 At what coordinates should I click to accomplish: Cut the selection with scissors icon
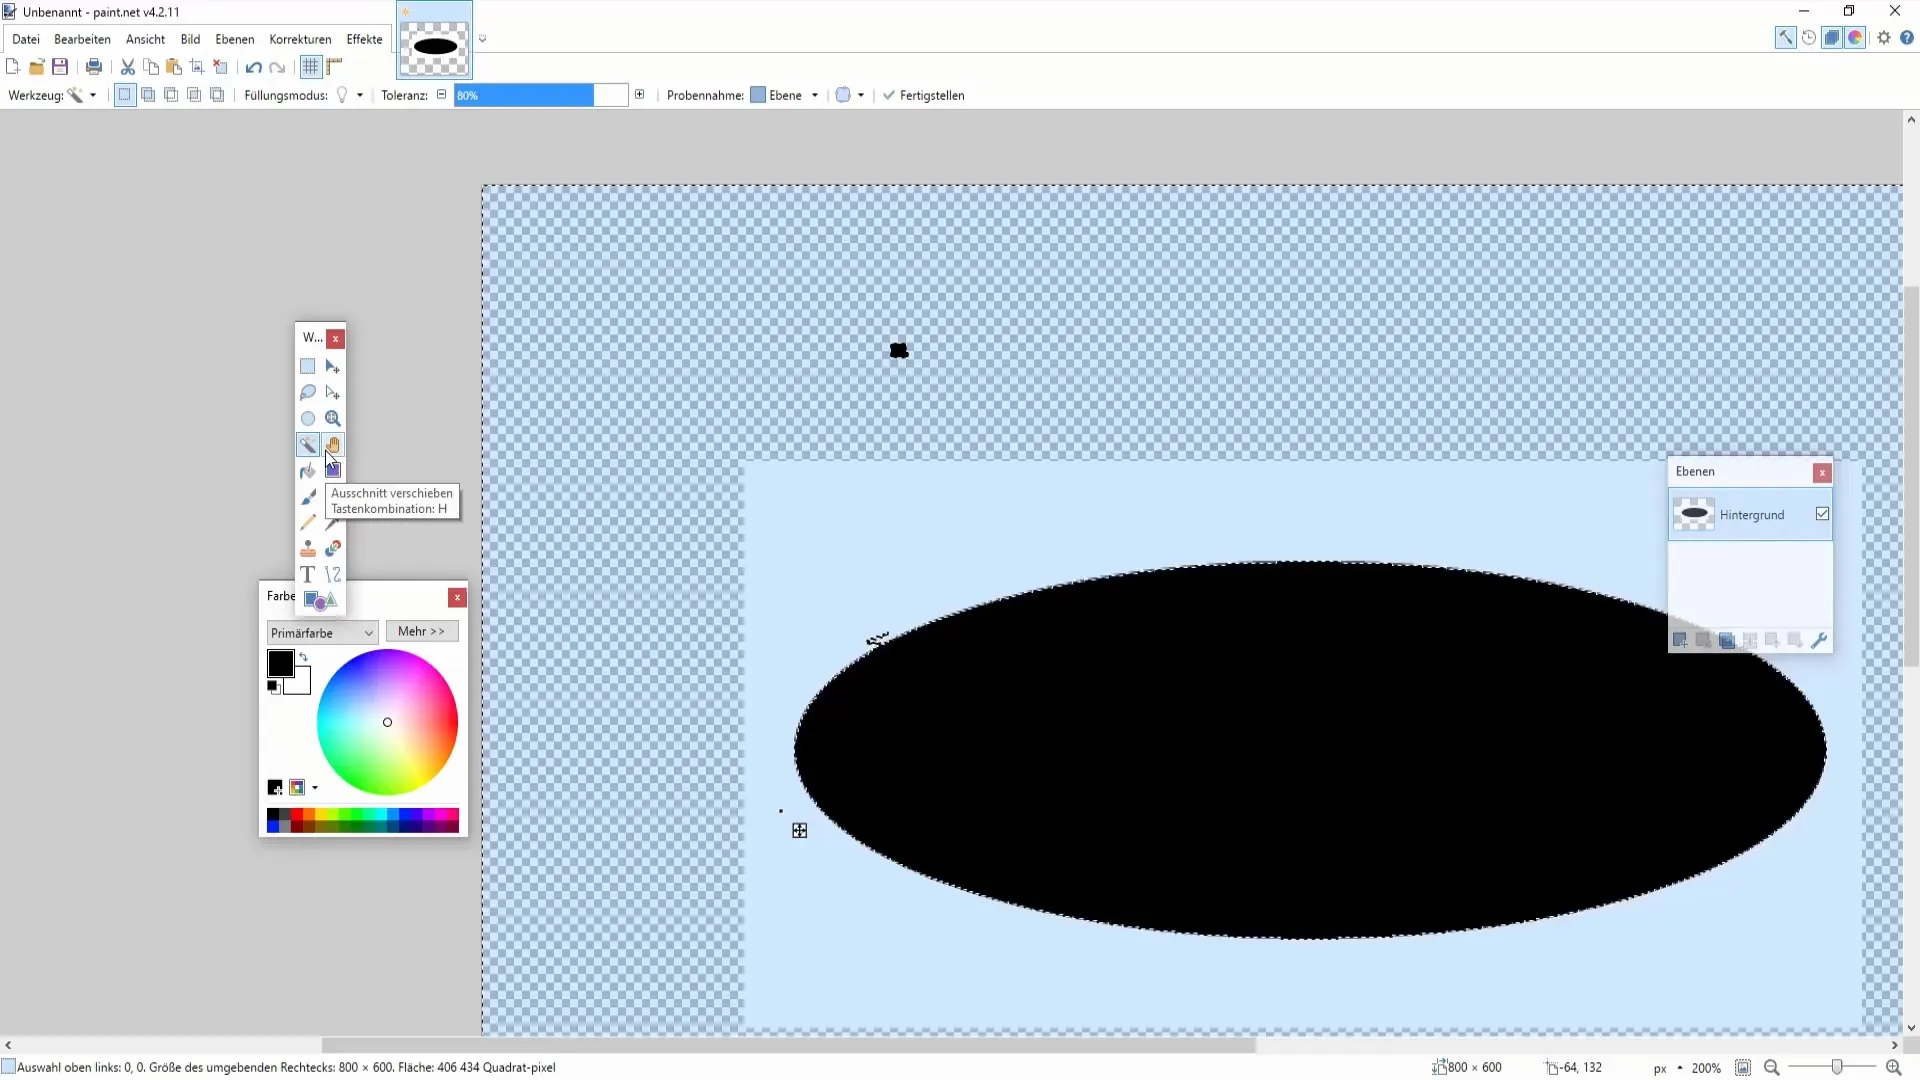(128, 67)
